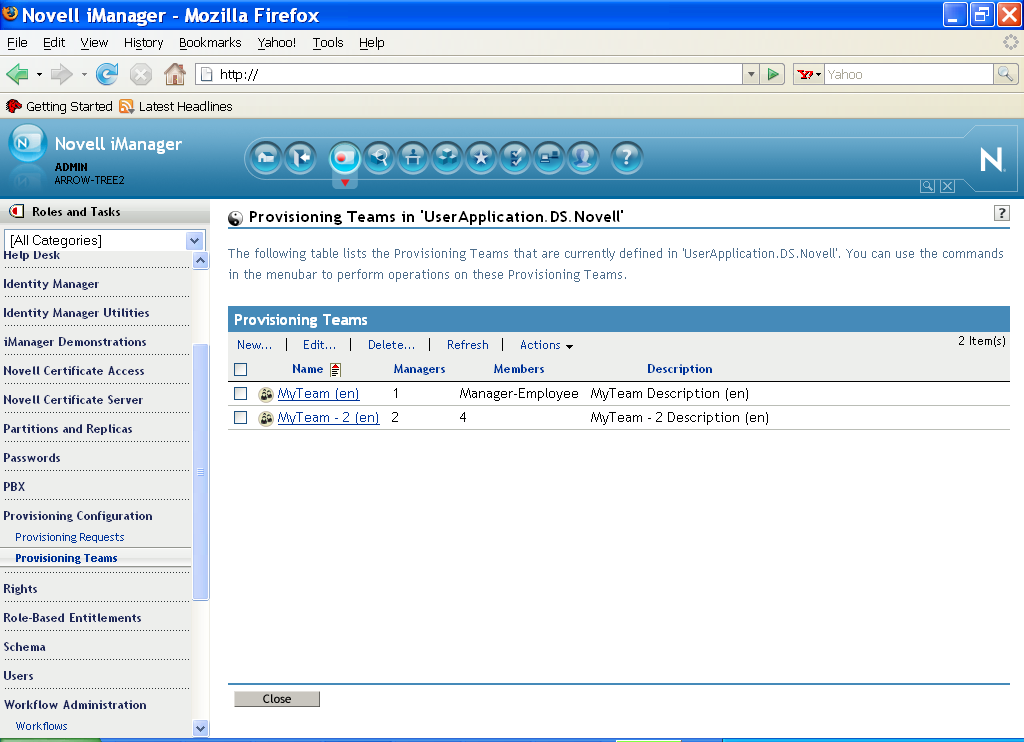Click the green Go arrow button

tap(773, 74)
